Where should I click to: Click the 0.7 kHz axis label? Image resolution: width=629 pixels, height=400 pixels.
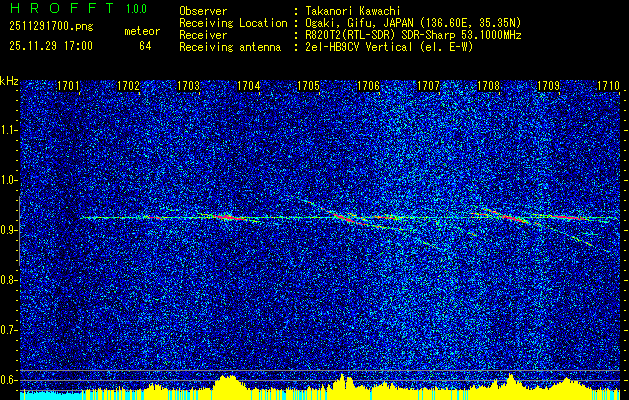click(x=9, y=330)
